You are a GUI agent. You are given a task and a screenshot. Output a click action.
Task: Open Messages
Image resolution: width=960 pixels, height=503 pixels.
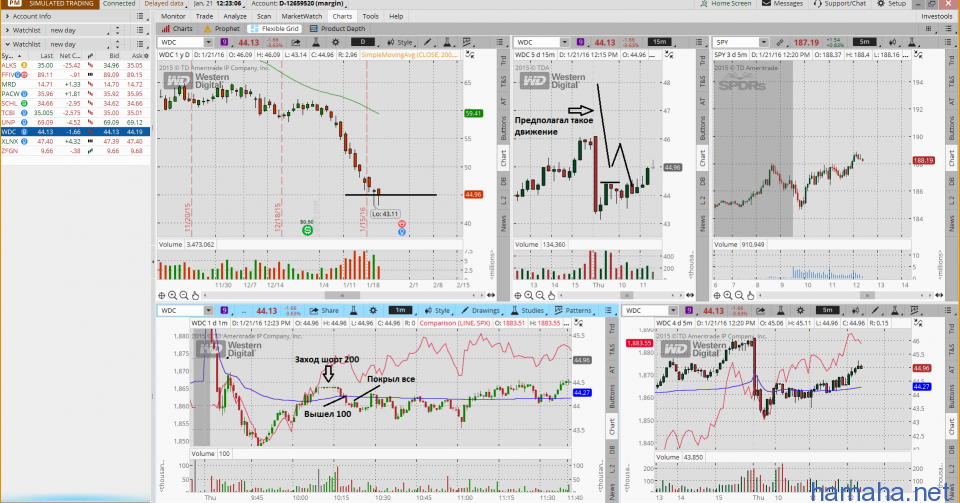tap(782, 4)
